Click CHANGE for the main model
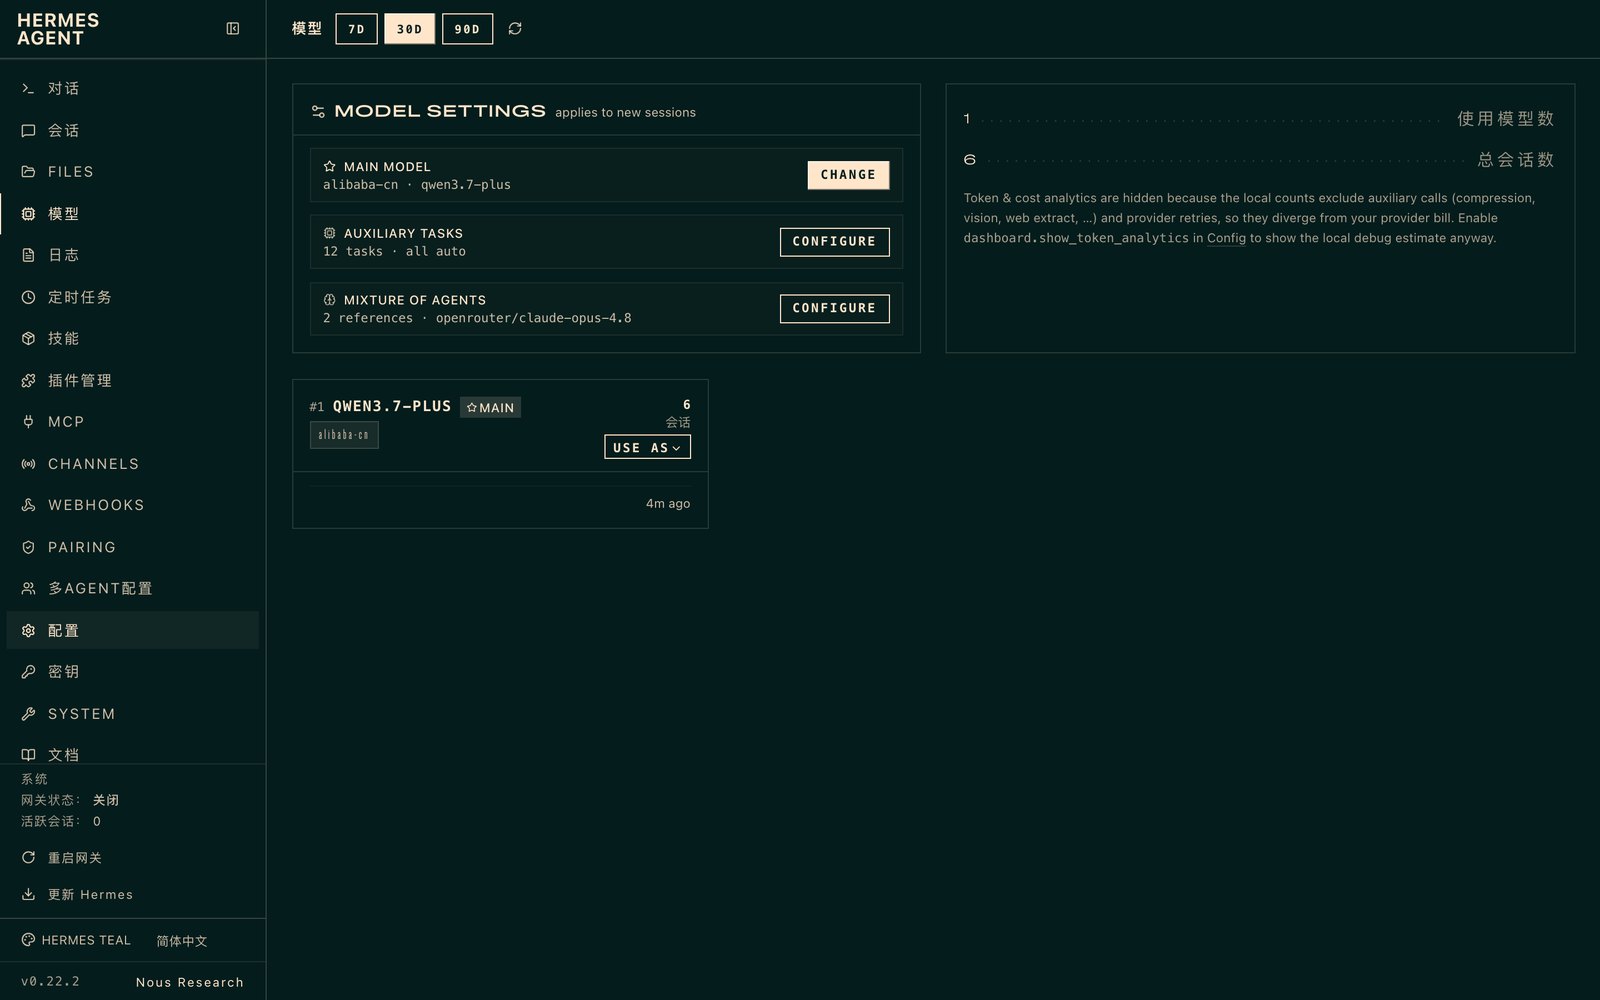The width and height of the screenshot is (1600, 1000). (848, 175)
